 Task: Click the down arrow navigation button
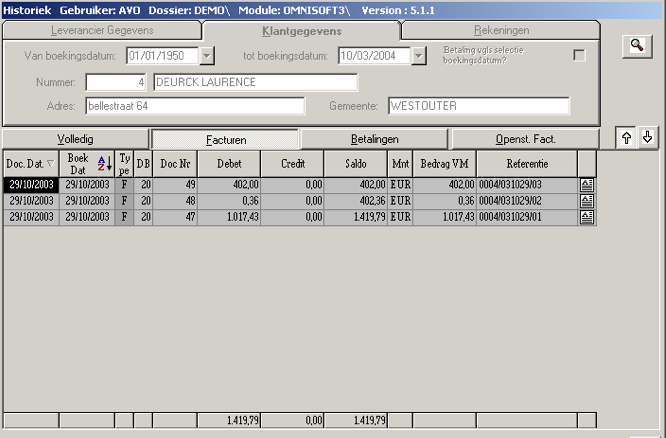coord(647,138)
